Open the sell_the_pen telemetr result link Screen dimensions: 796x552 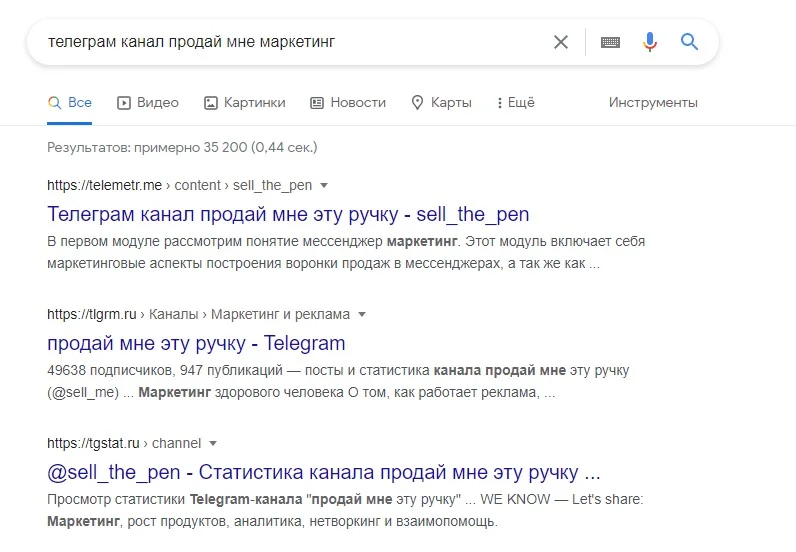click(x=288, y=214)
